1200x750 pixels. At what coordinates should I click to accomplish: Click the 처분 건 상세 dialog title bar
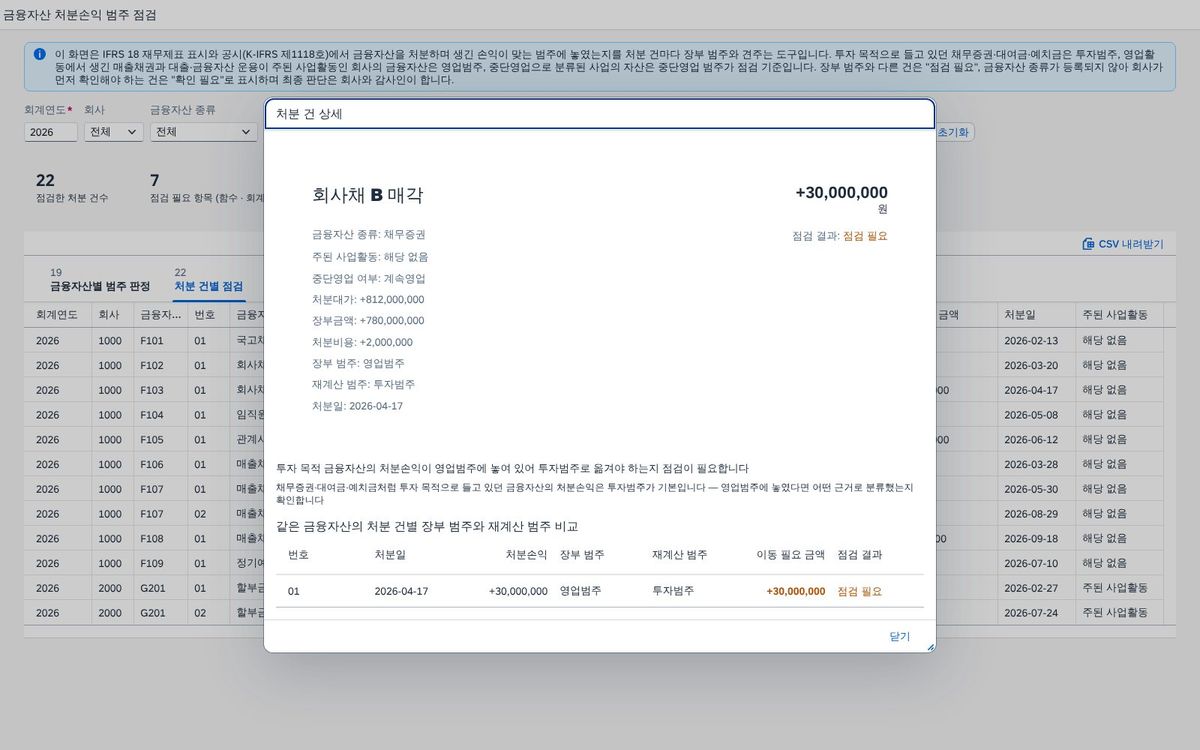point(600,114)
